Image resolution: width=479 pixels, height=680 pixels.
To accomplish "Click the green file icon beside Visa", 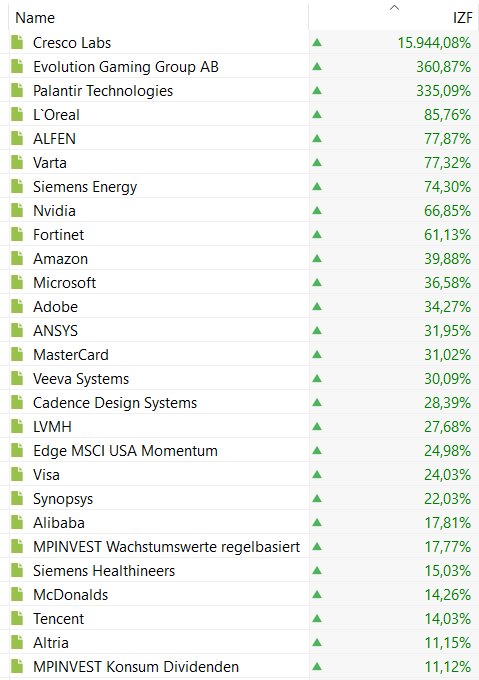I will [x=17, y=474].
